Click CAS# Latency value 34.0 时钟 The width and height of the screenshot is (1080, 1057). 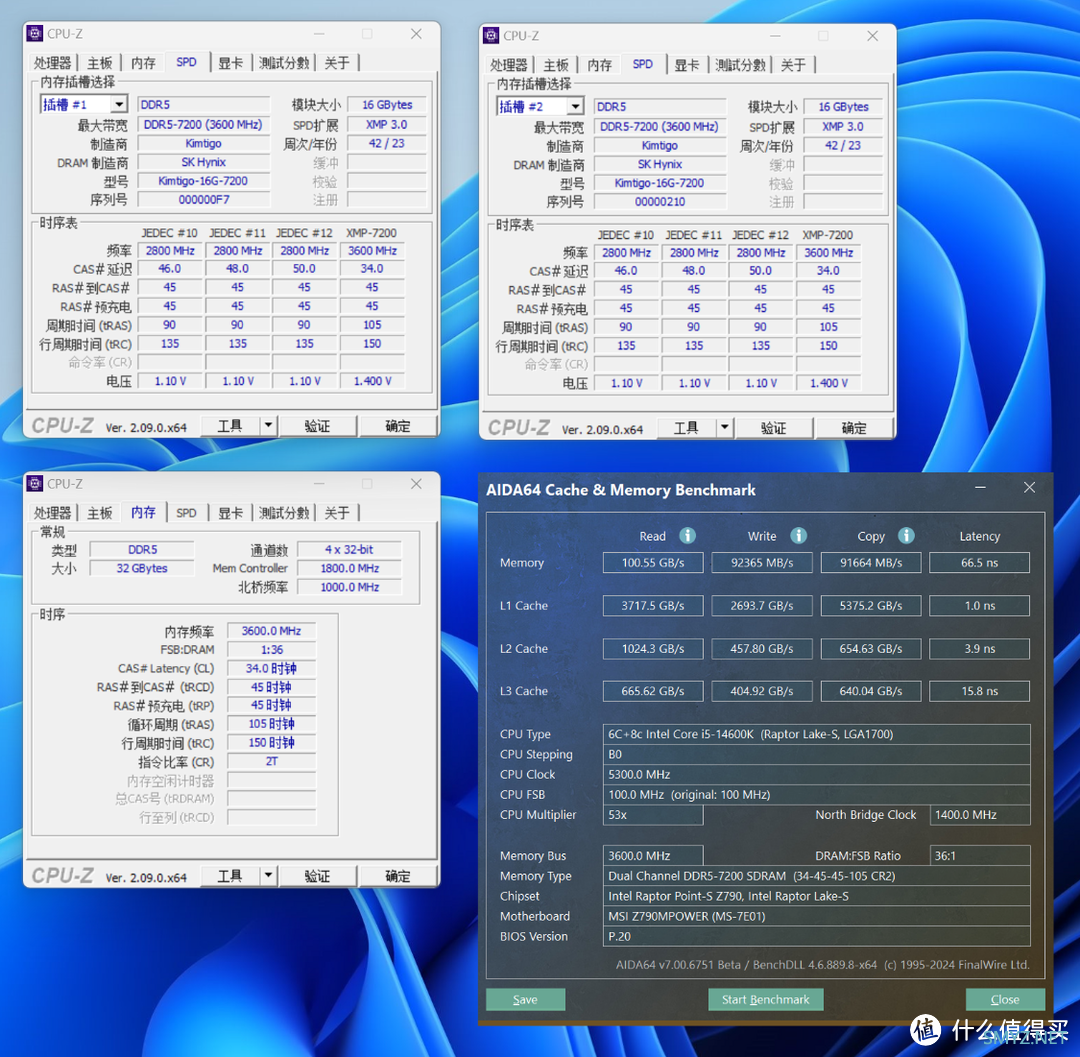tap(271, 668)
